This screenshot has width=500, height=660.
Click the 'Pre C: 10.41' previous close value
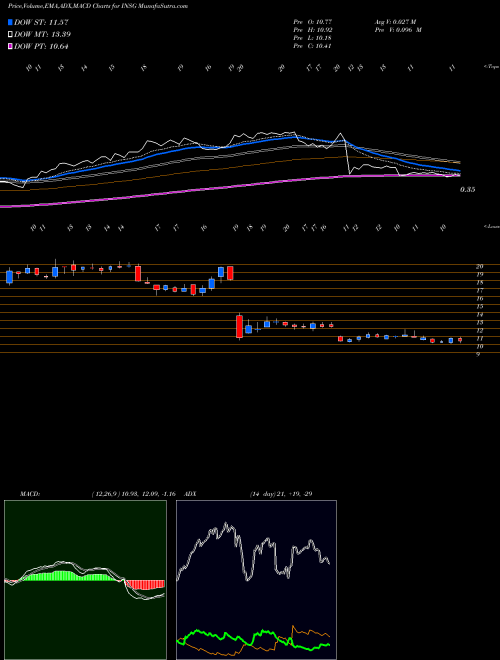pos(313,45)
